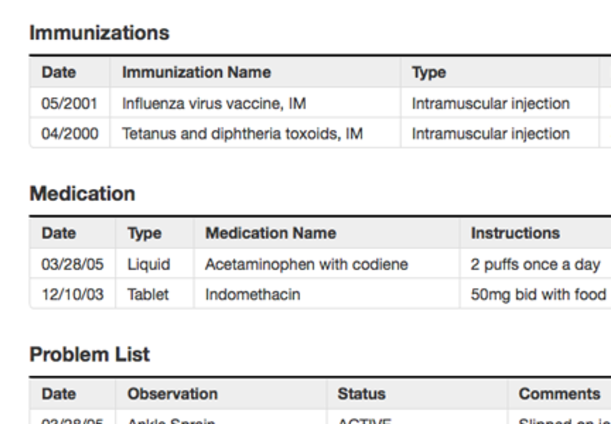Click the Date header in Immunizations table

tap(59, 72)
